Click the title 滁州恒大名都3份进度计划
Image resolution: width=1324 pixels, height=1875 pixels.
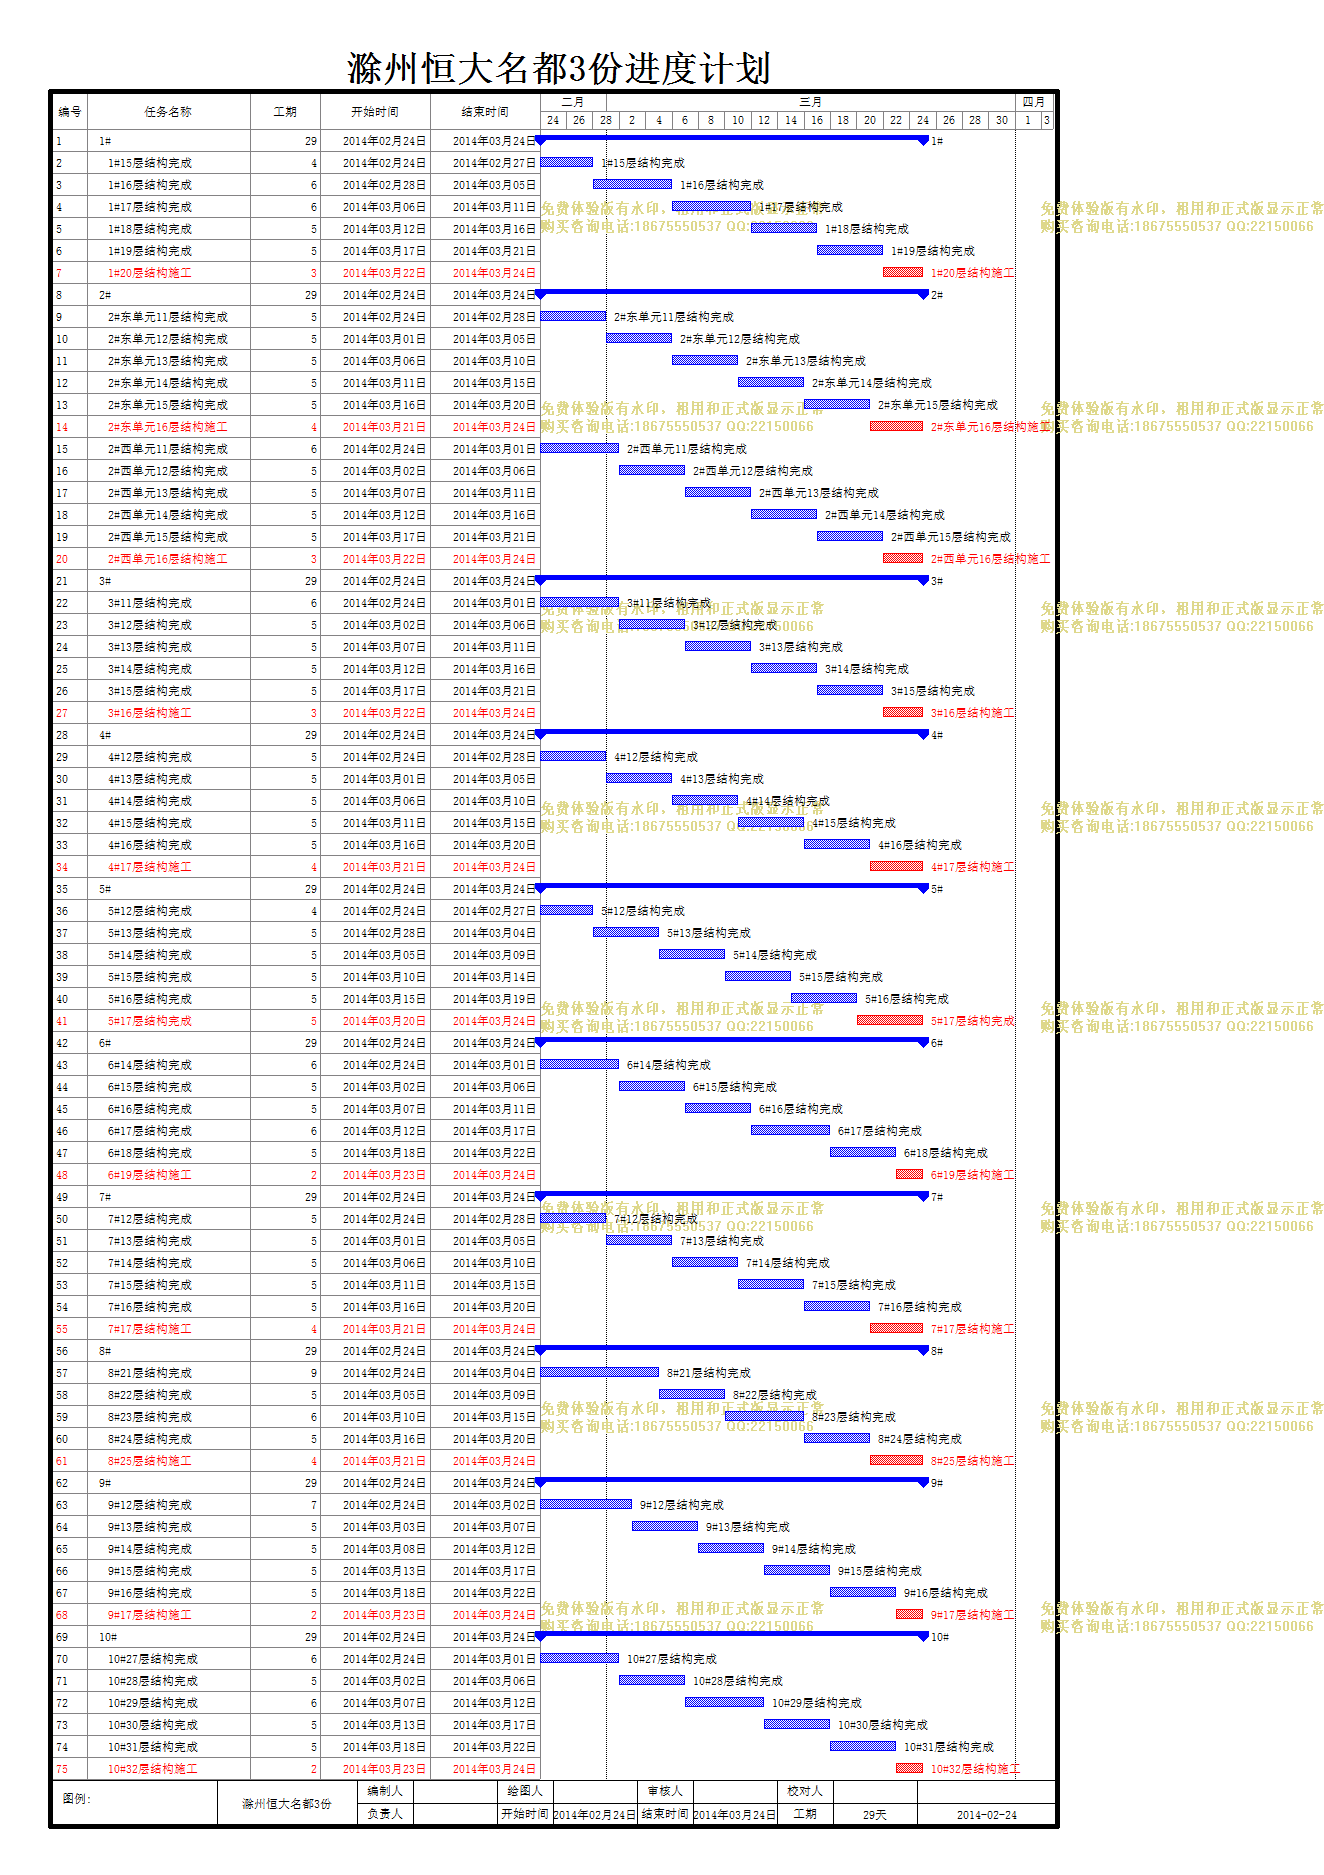[x=559, y=68]
